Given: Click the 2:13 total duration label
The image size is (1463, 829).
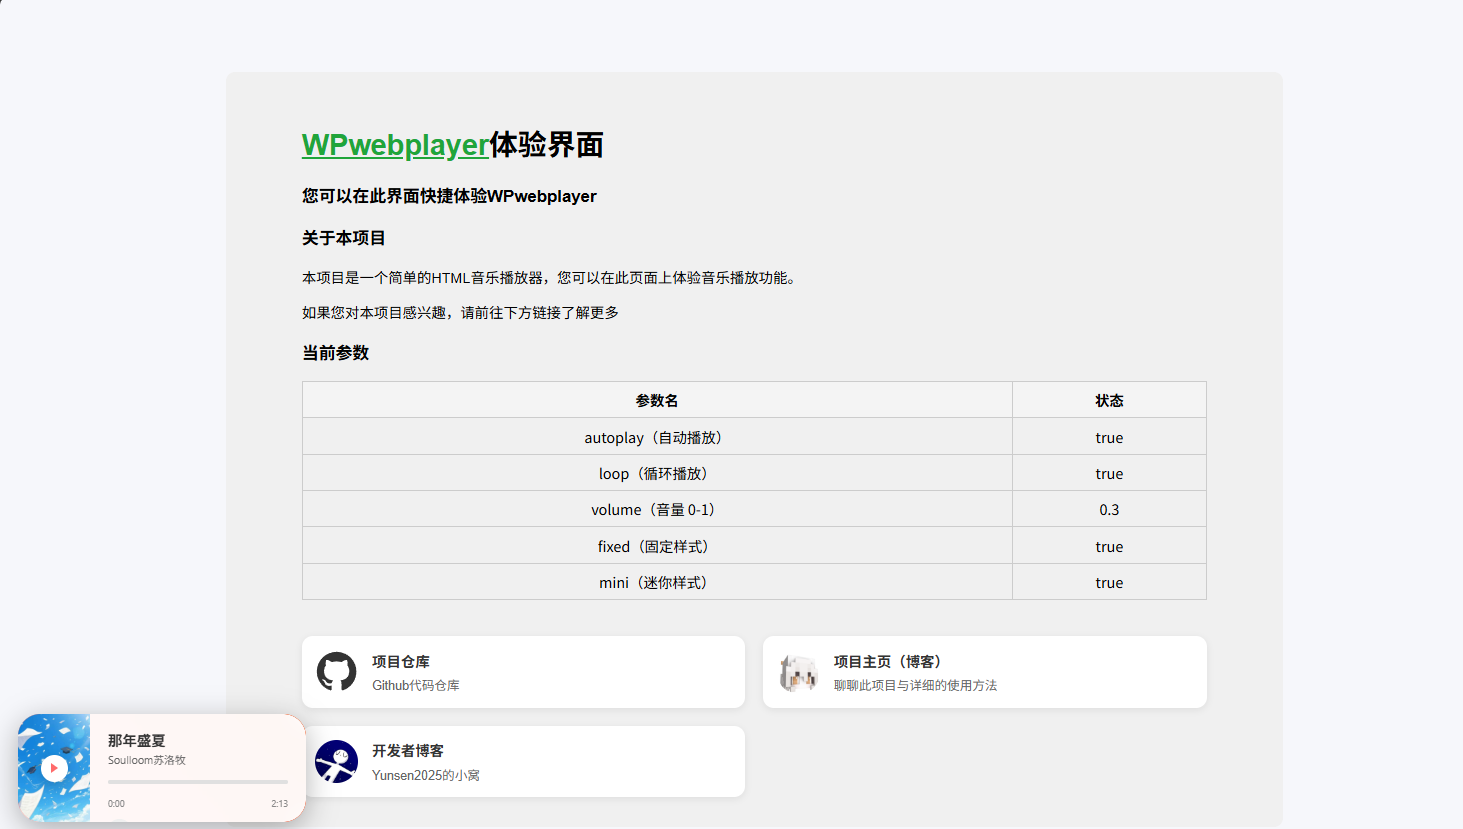Looking at the screenshot, I should tap(279, 804).
